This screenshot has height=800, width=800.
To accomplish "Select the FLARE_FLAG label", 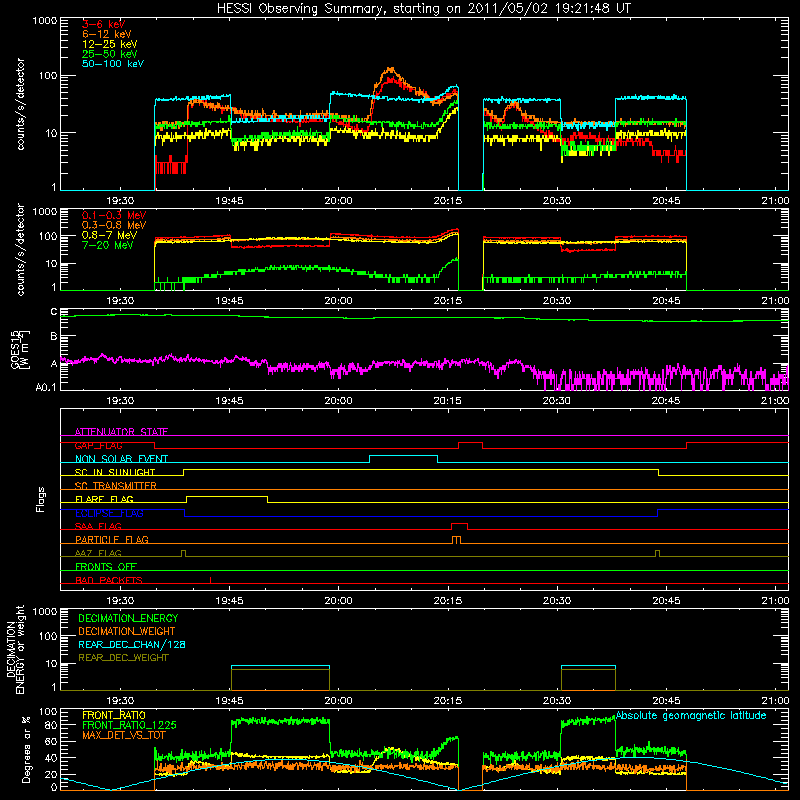I will click(x=104, y=499).
